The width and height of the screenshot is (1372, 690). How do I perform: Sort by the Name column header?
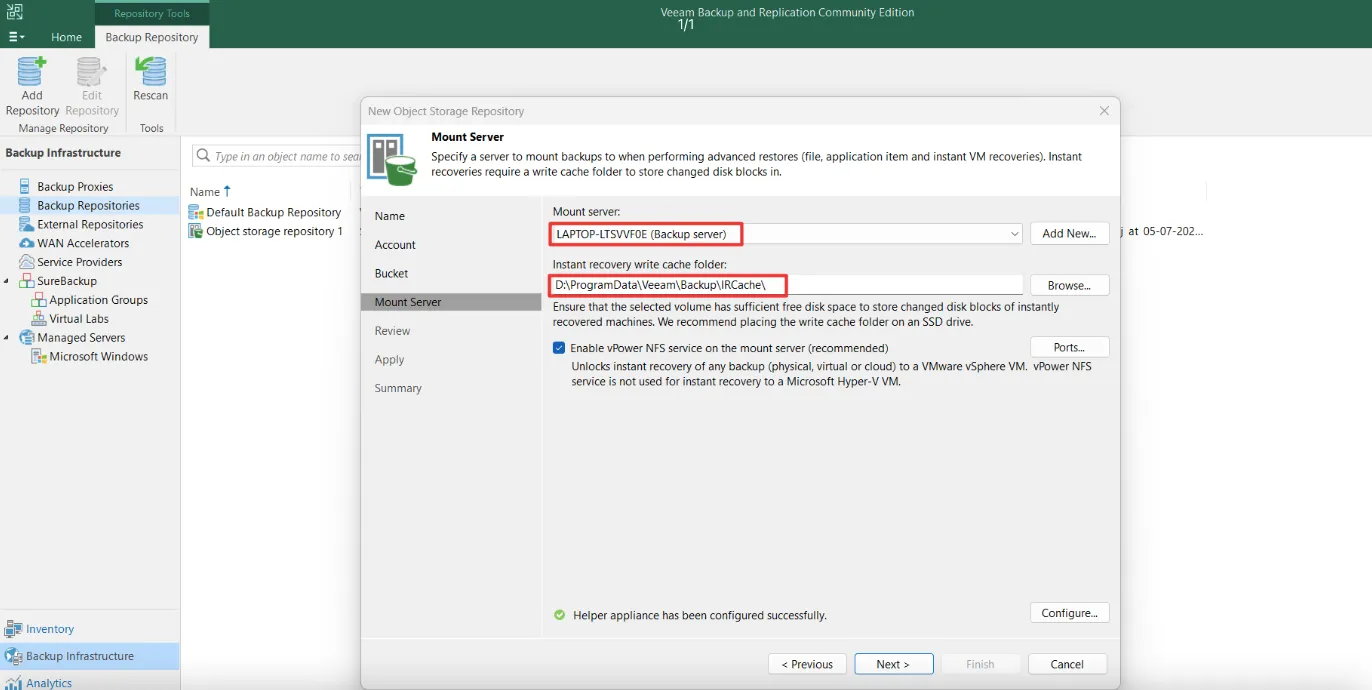point(205,191)
